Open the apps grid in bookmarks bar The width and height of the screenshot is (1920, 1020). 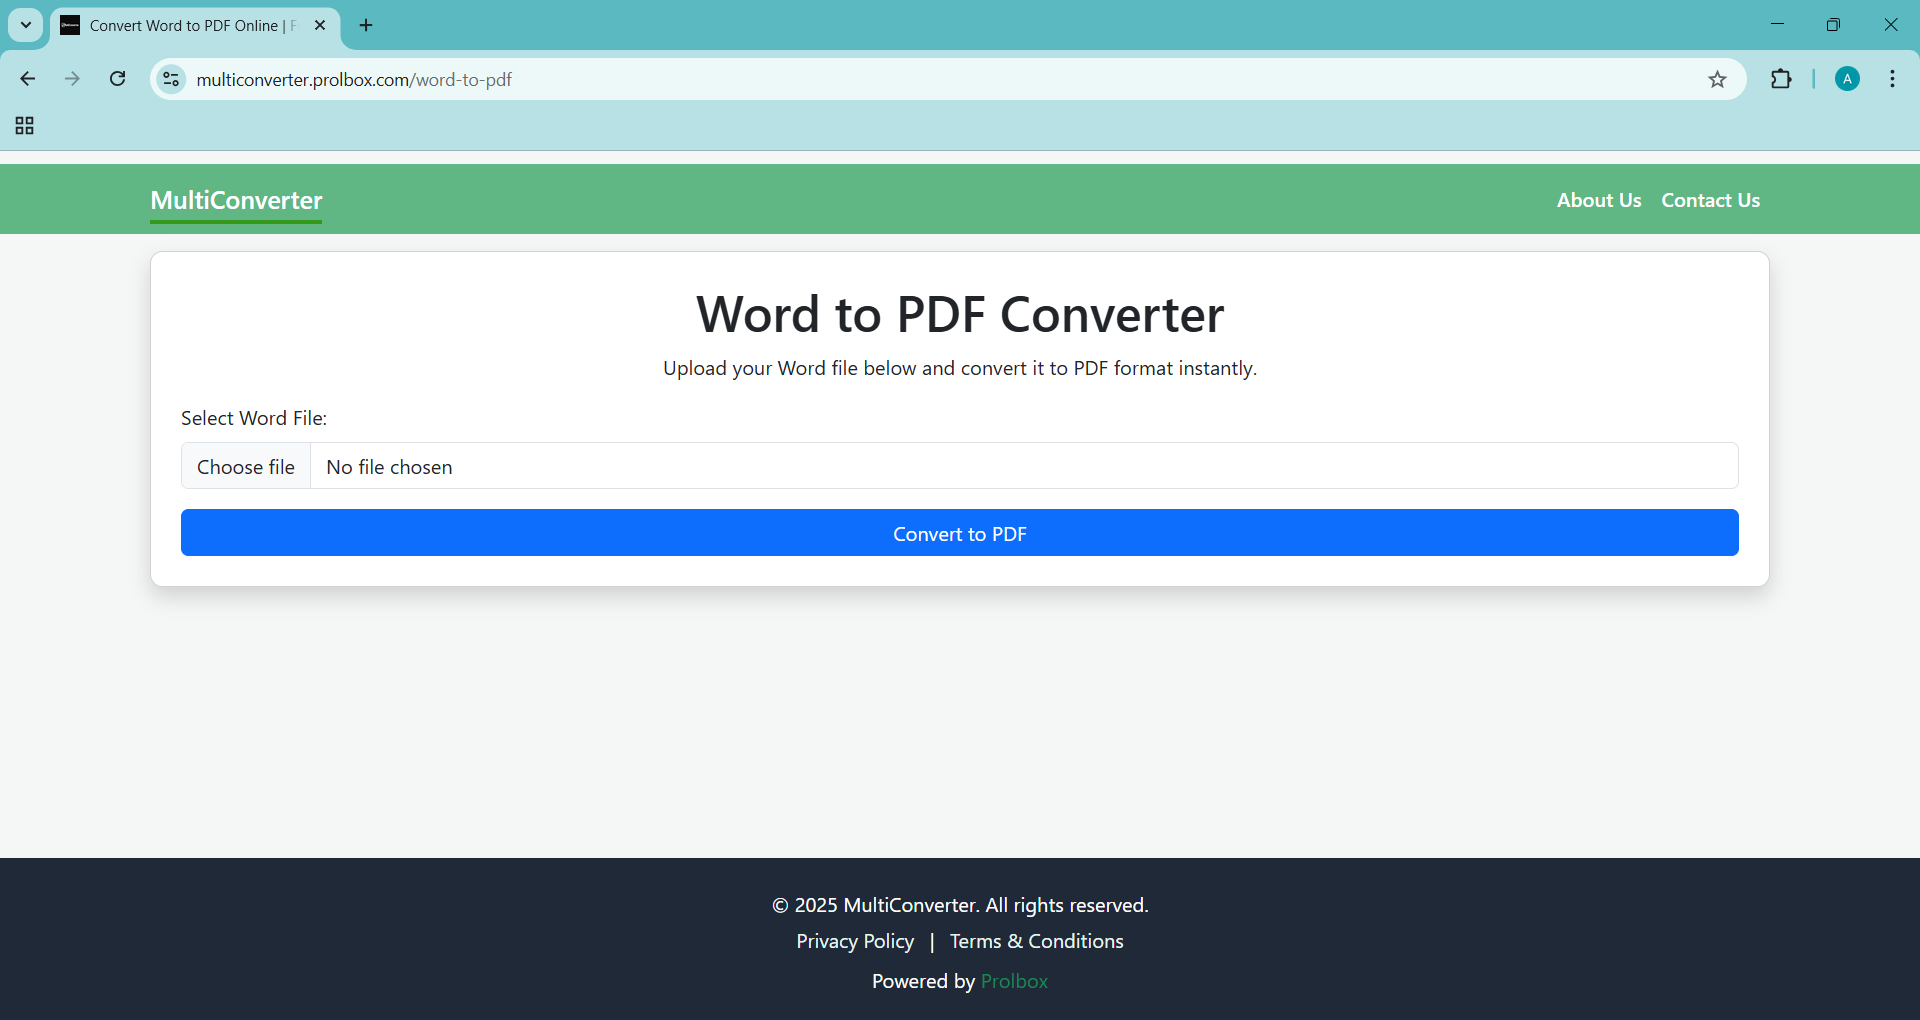pyautogui.click(x=25, y=126)
